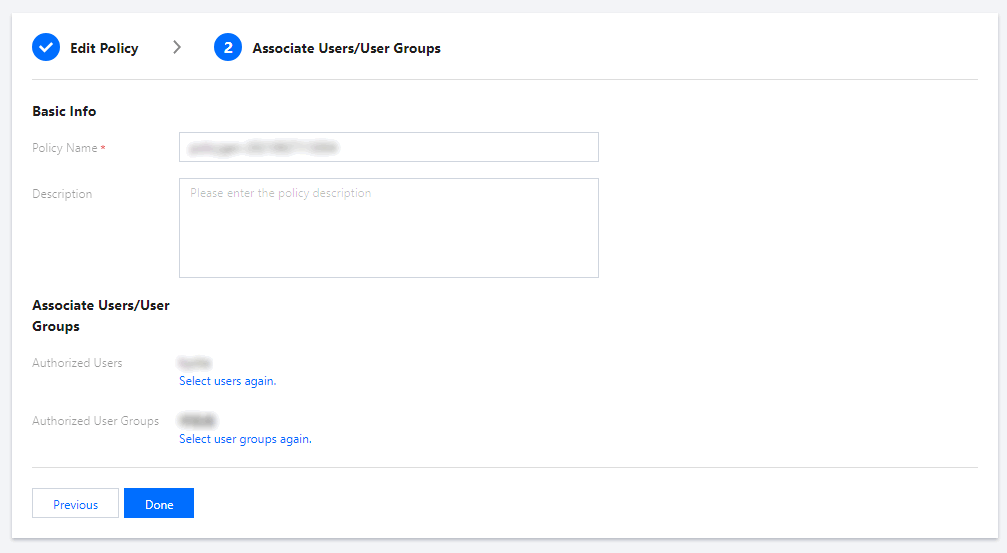Click the 'Select user groups again.' link
This screenshot has height=553, width=1007.
245,439
